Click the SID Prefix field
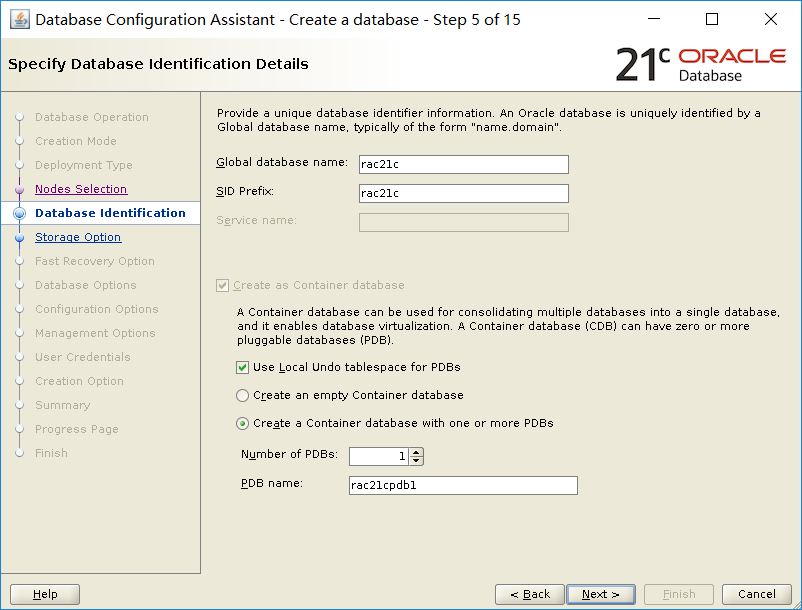802x610 pixels. (463, 193)
